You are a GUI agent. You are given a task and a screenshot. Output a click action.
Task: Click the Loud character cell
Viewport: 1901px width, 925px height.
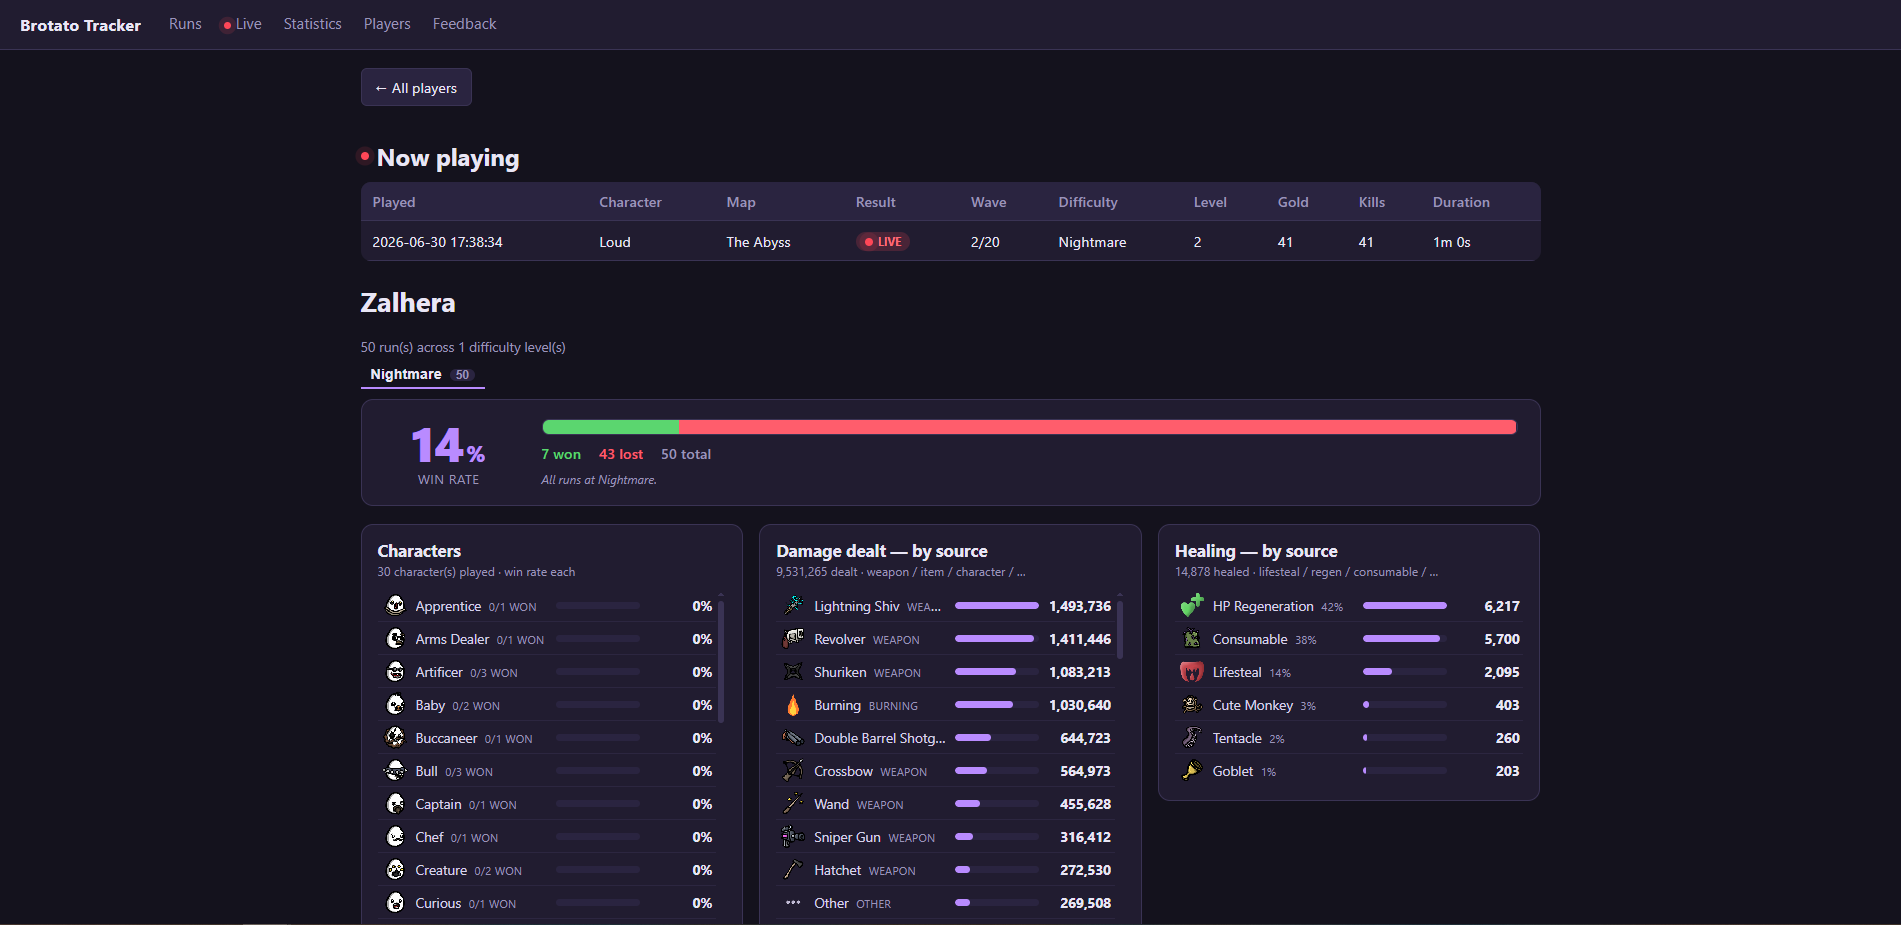click(x=615, y=242)
